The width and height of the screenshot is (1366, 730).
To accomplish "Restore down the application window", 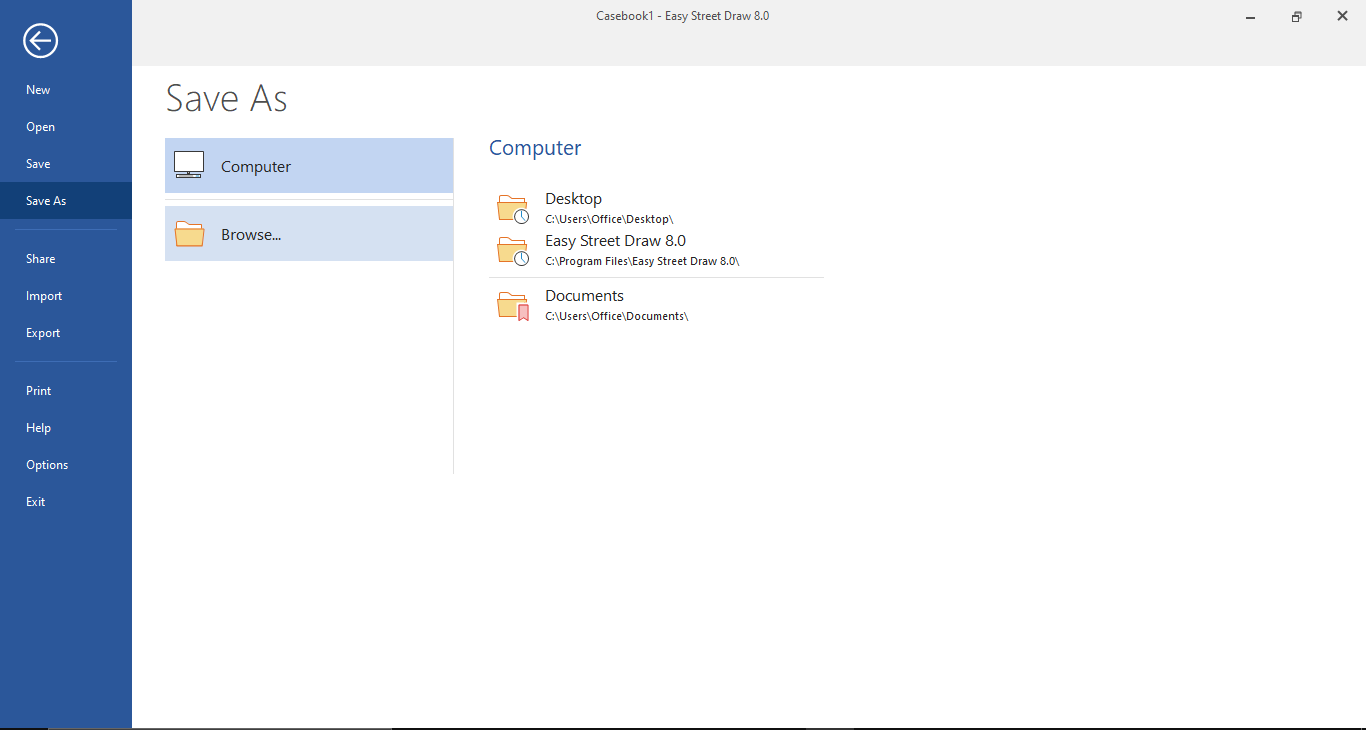I will [x=1297, y=17].
